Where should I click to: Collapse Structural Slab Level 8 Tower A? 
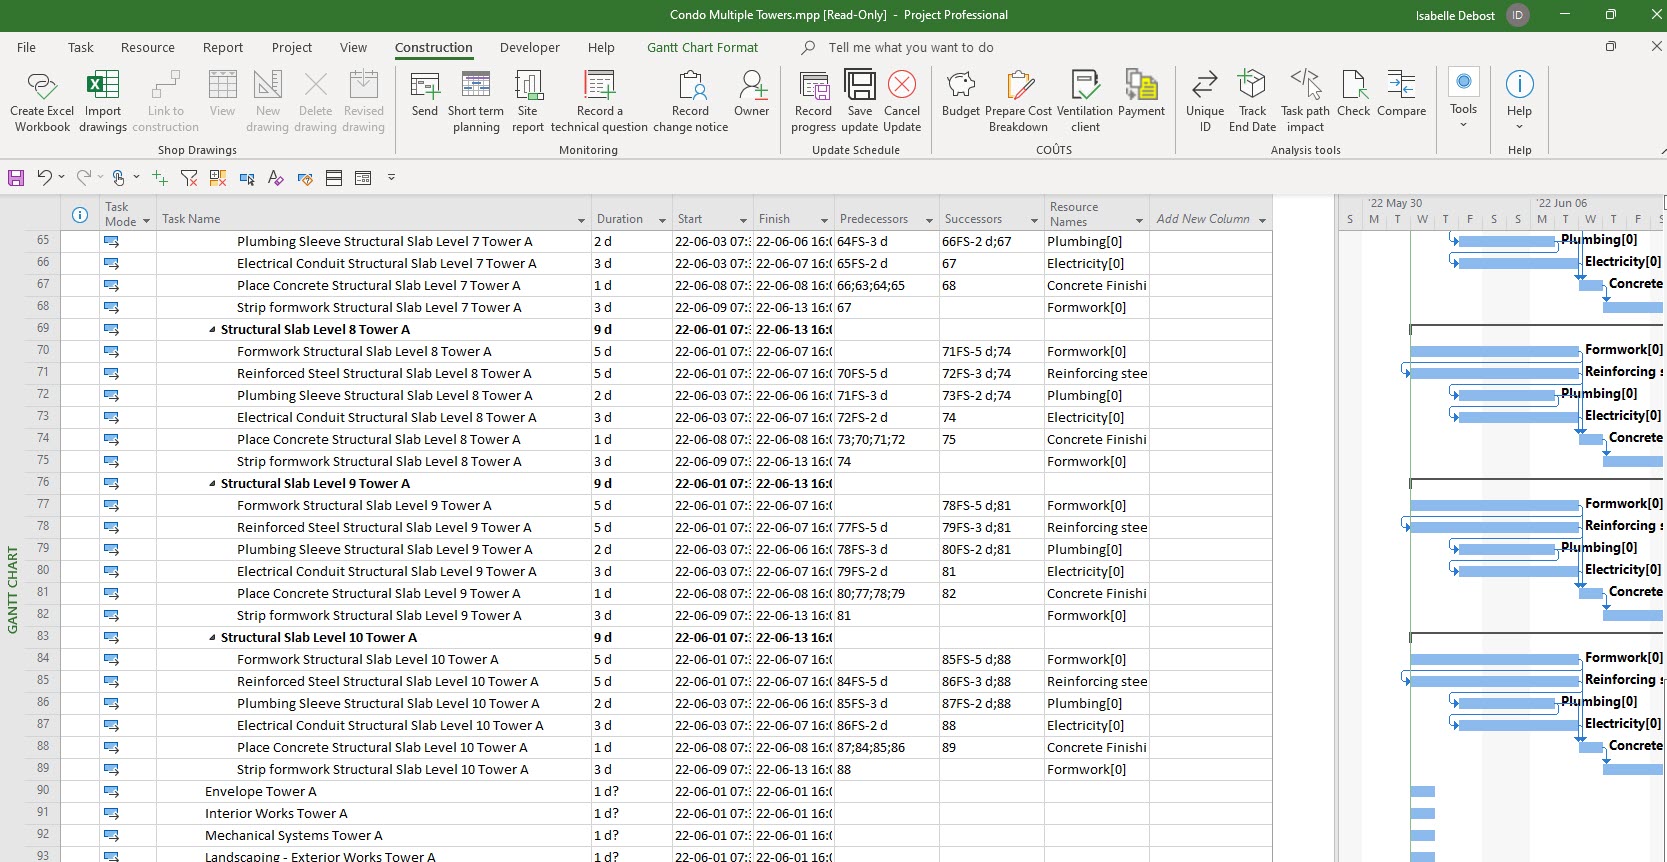tap(212, 330)
